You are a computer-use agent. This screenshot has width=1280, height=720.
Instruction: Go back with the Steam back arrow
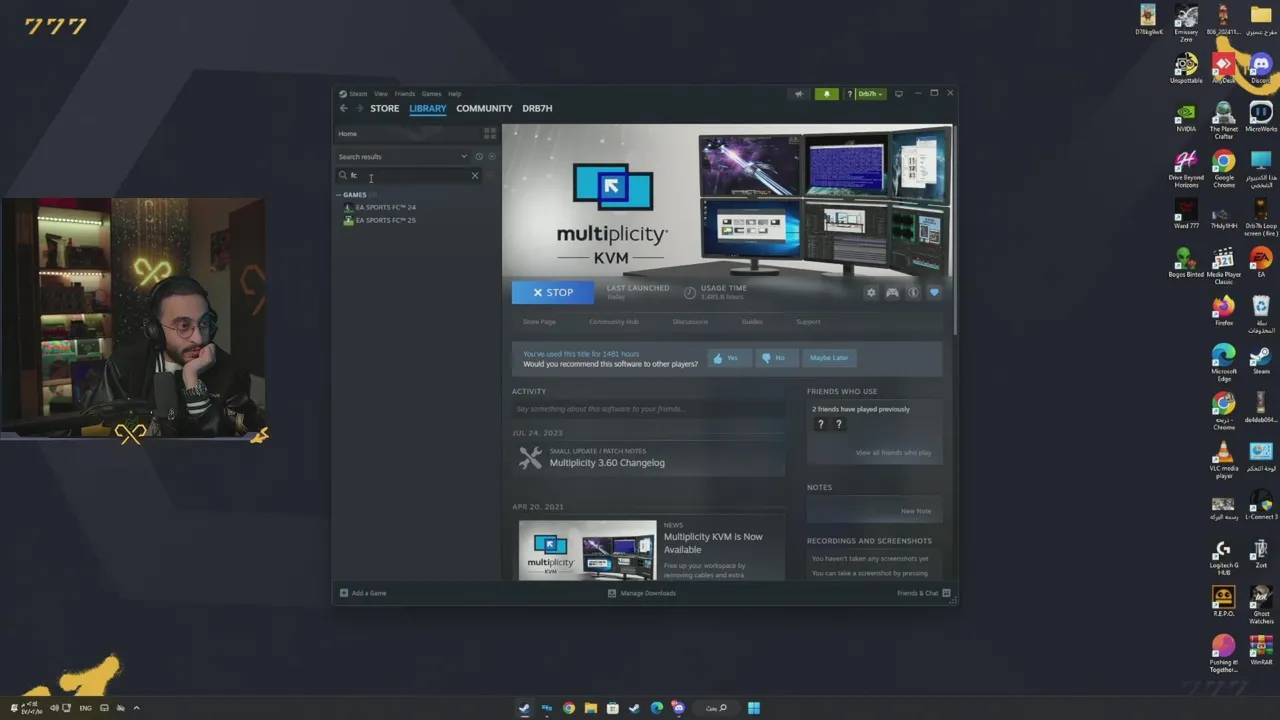[x=343, y=108]
